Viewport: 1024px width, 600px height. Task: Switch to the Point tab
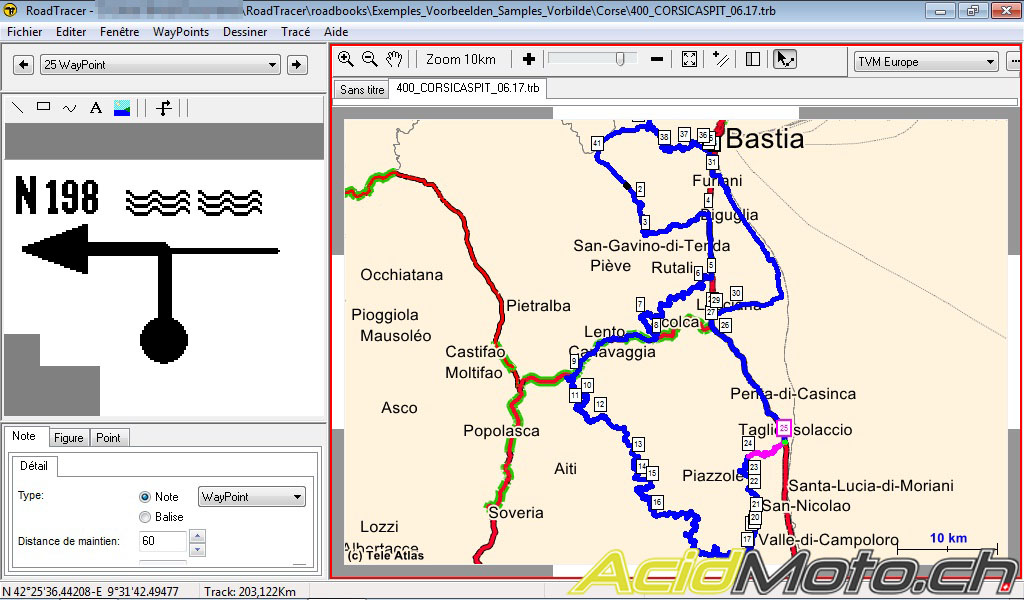tap(108, 437)
